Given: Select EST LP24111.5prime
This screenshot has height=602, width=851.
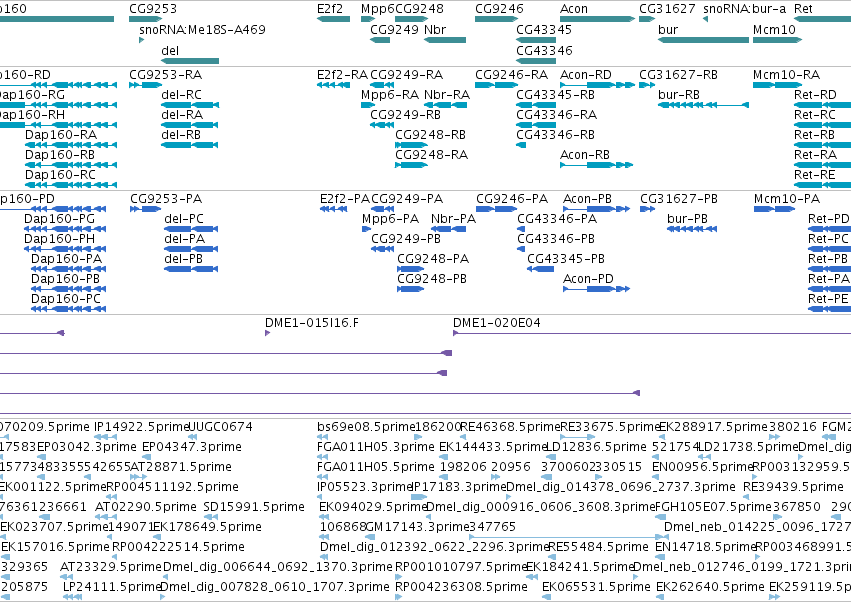Looking at the screenshot, I should [112, 588].
